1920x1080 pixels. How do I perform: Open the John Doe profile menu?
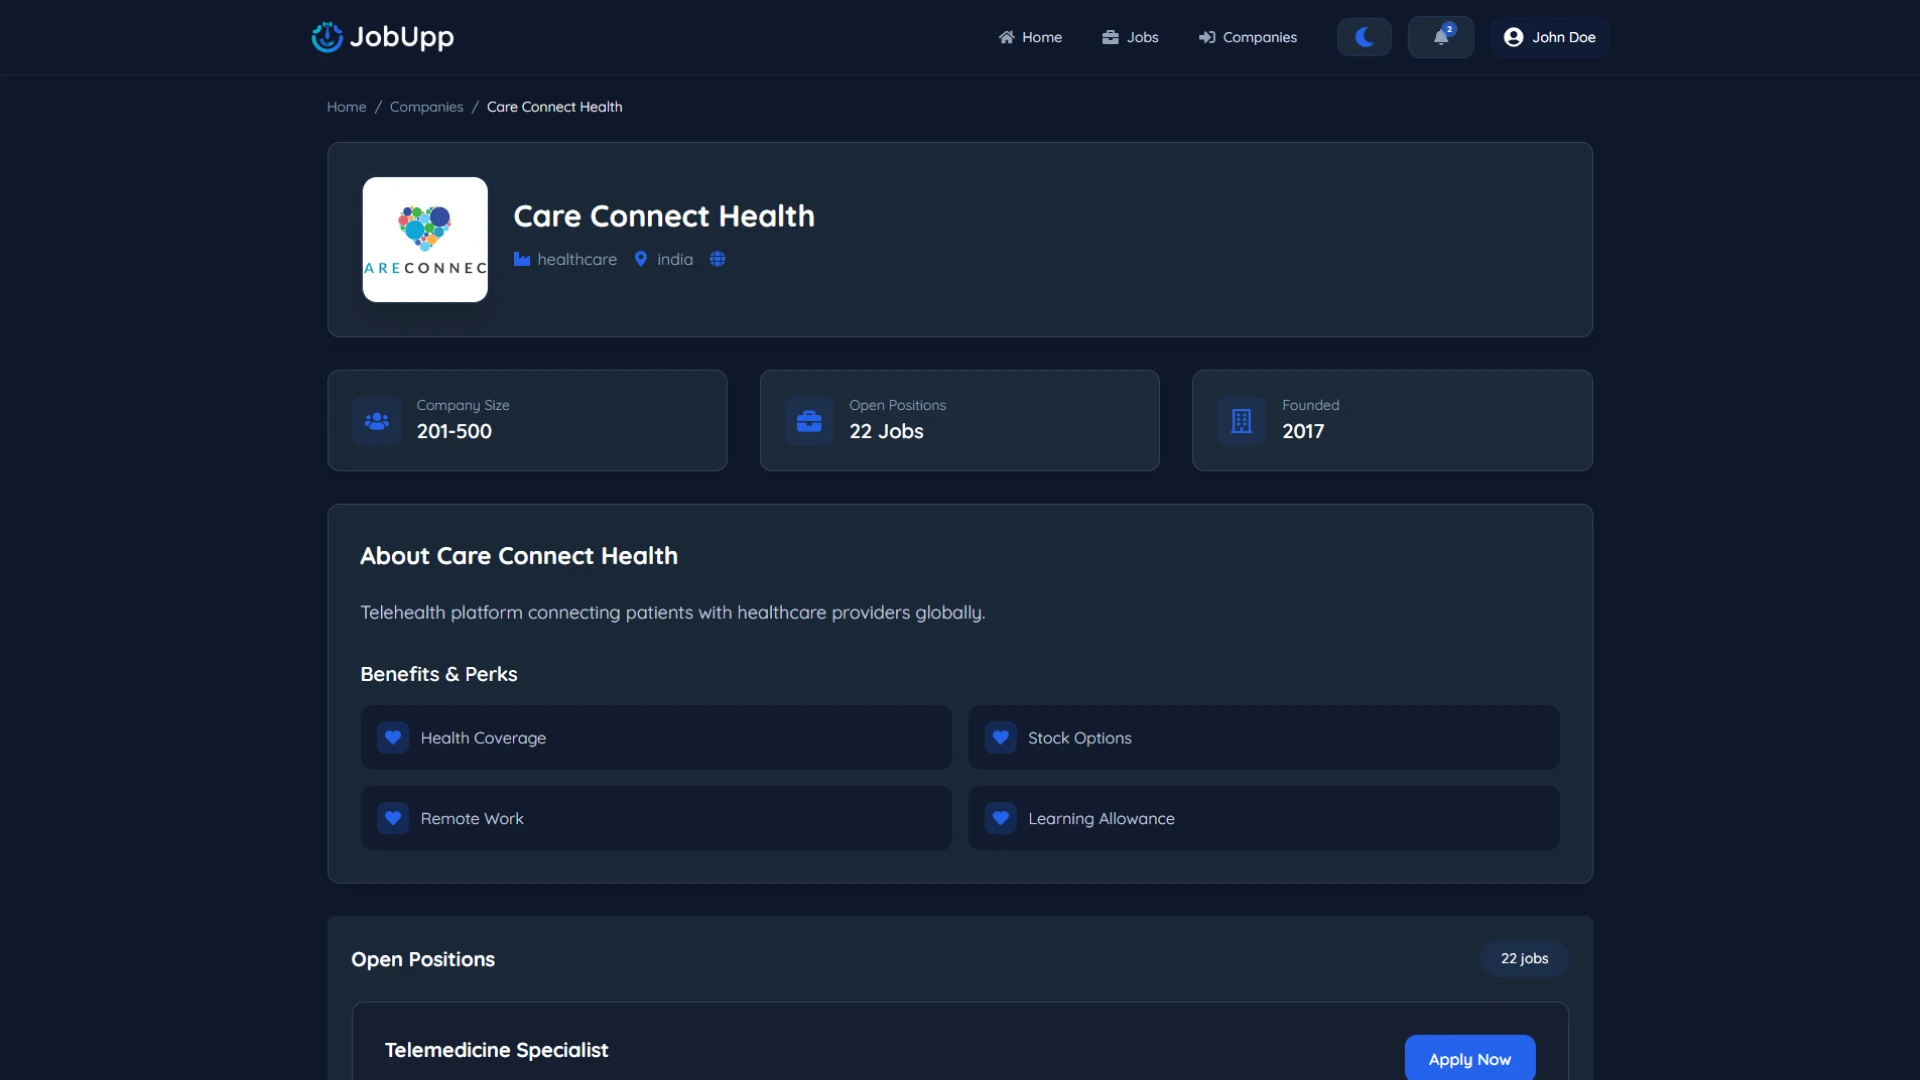[x=1550, y=37]
